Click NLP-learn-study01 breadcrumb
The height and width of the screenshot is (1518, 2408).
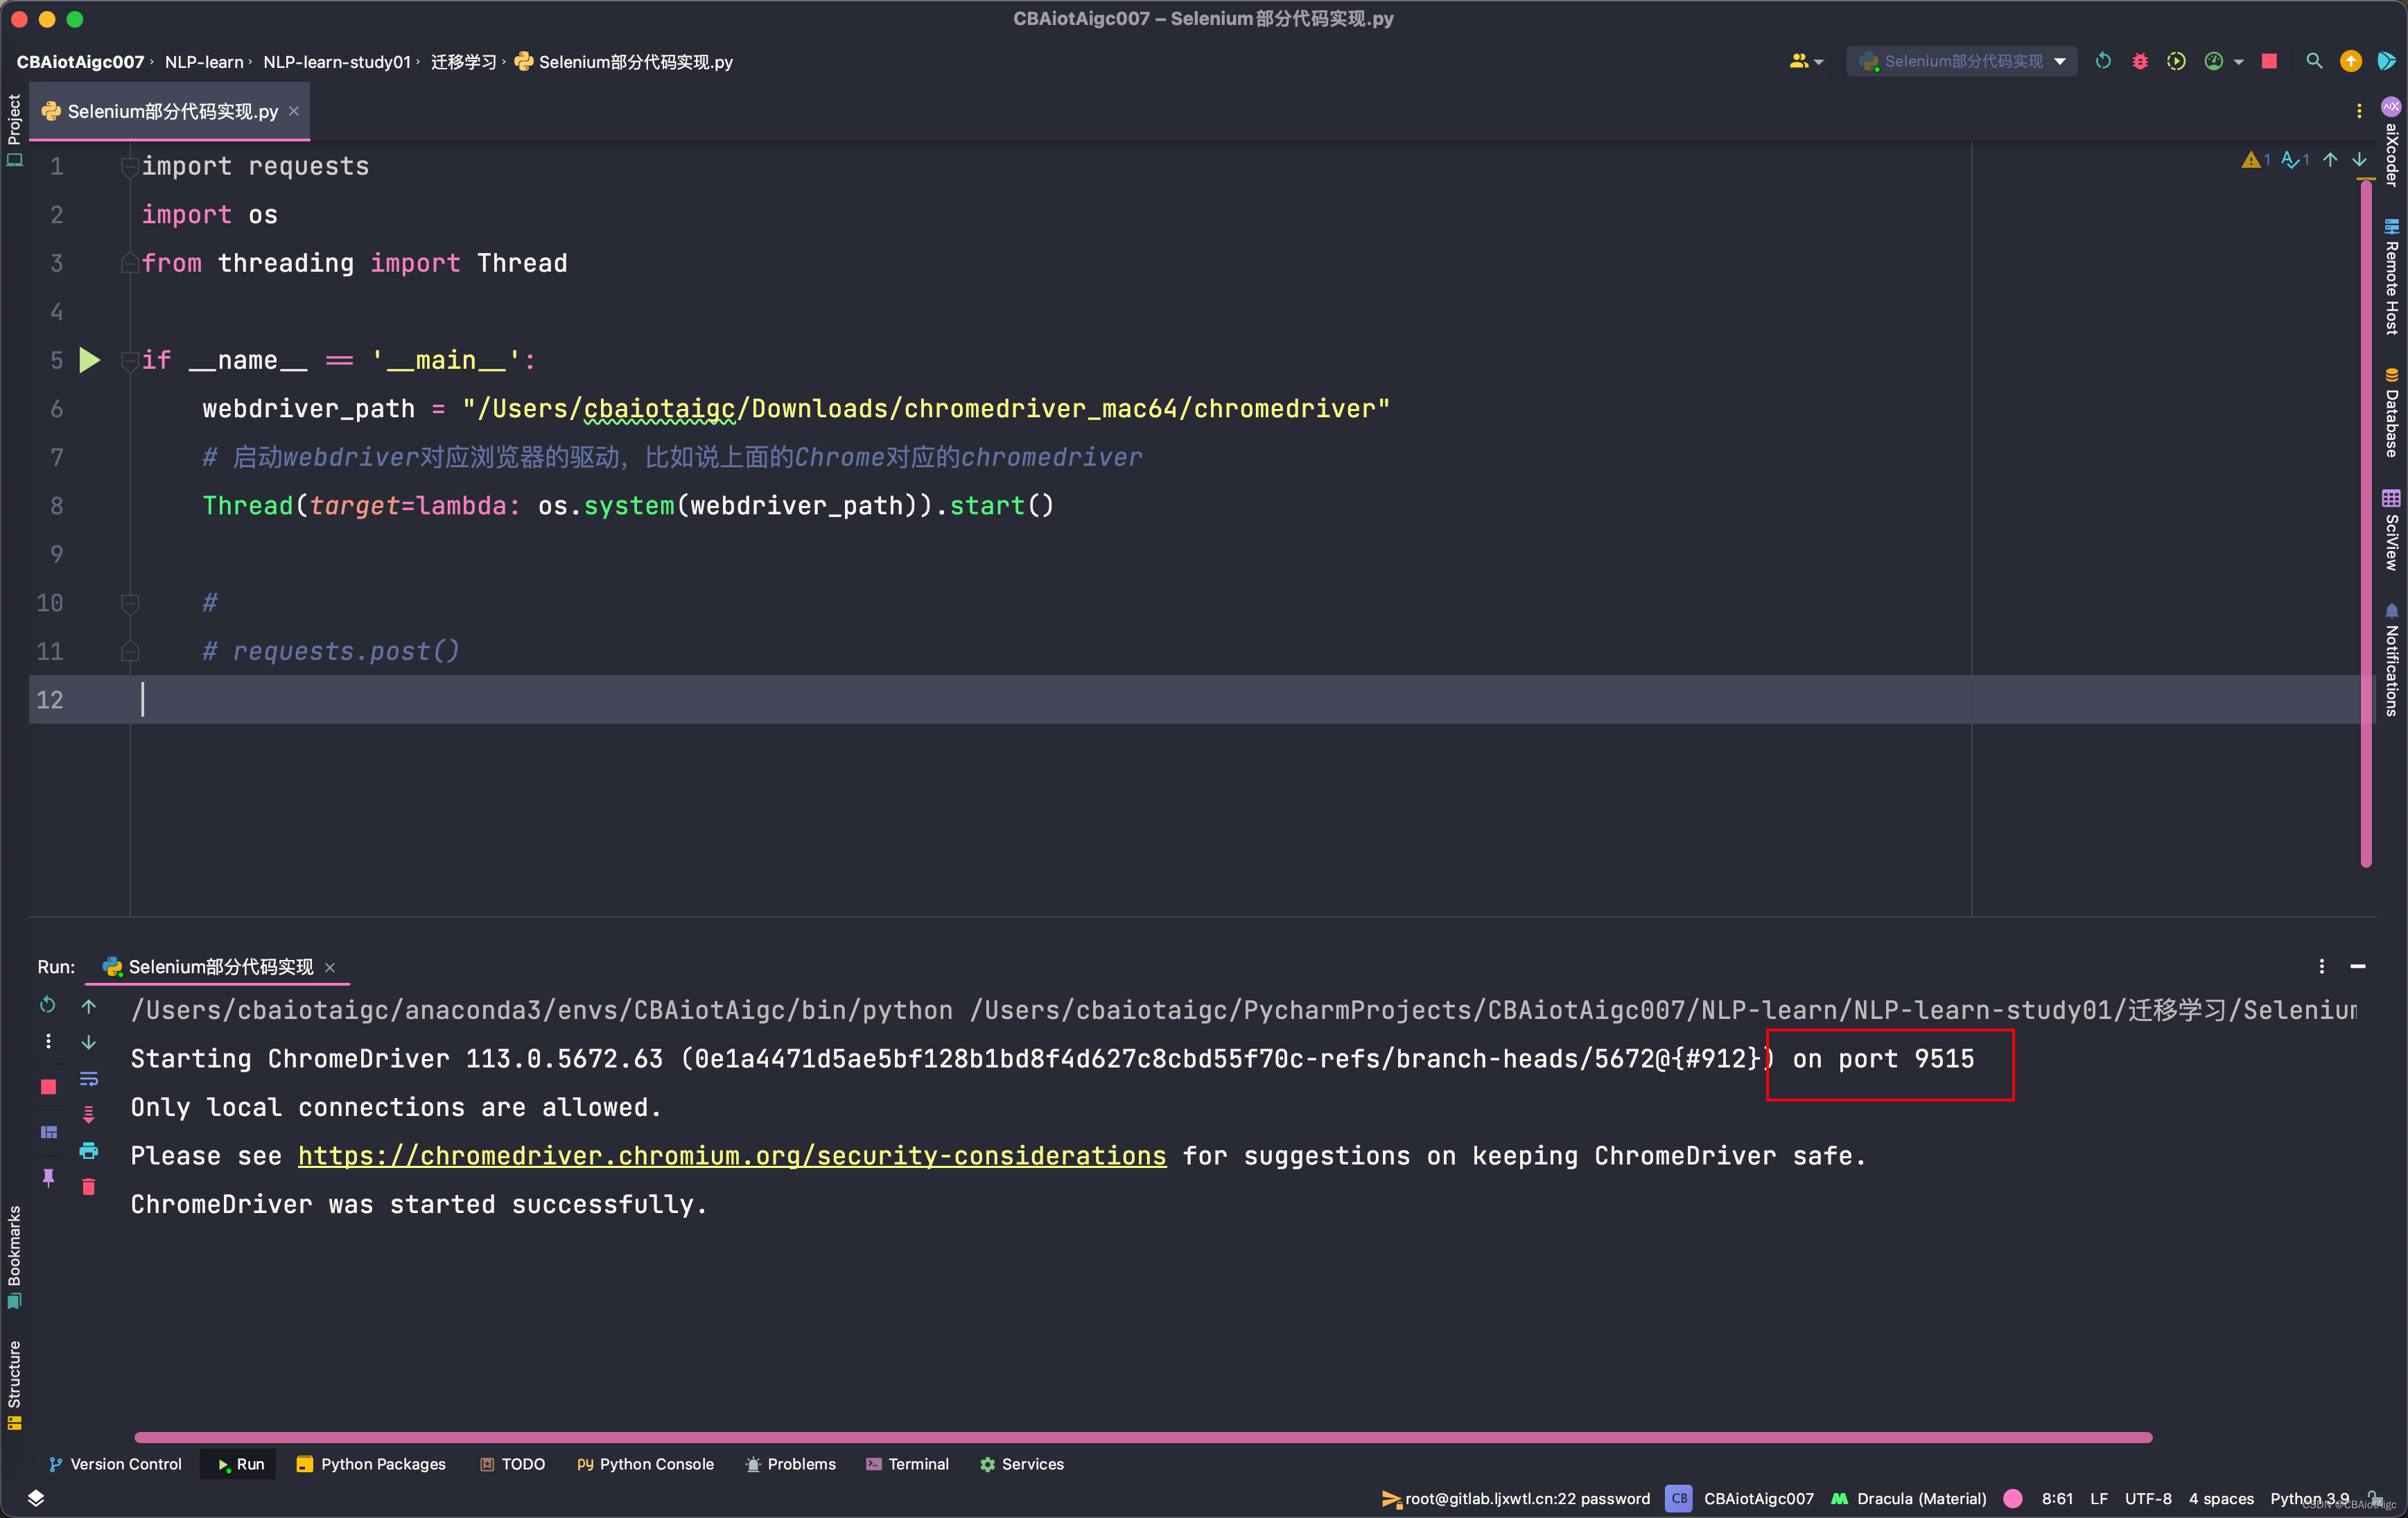(x=337, y=62)
